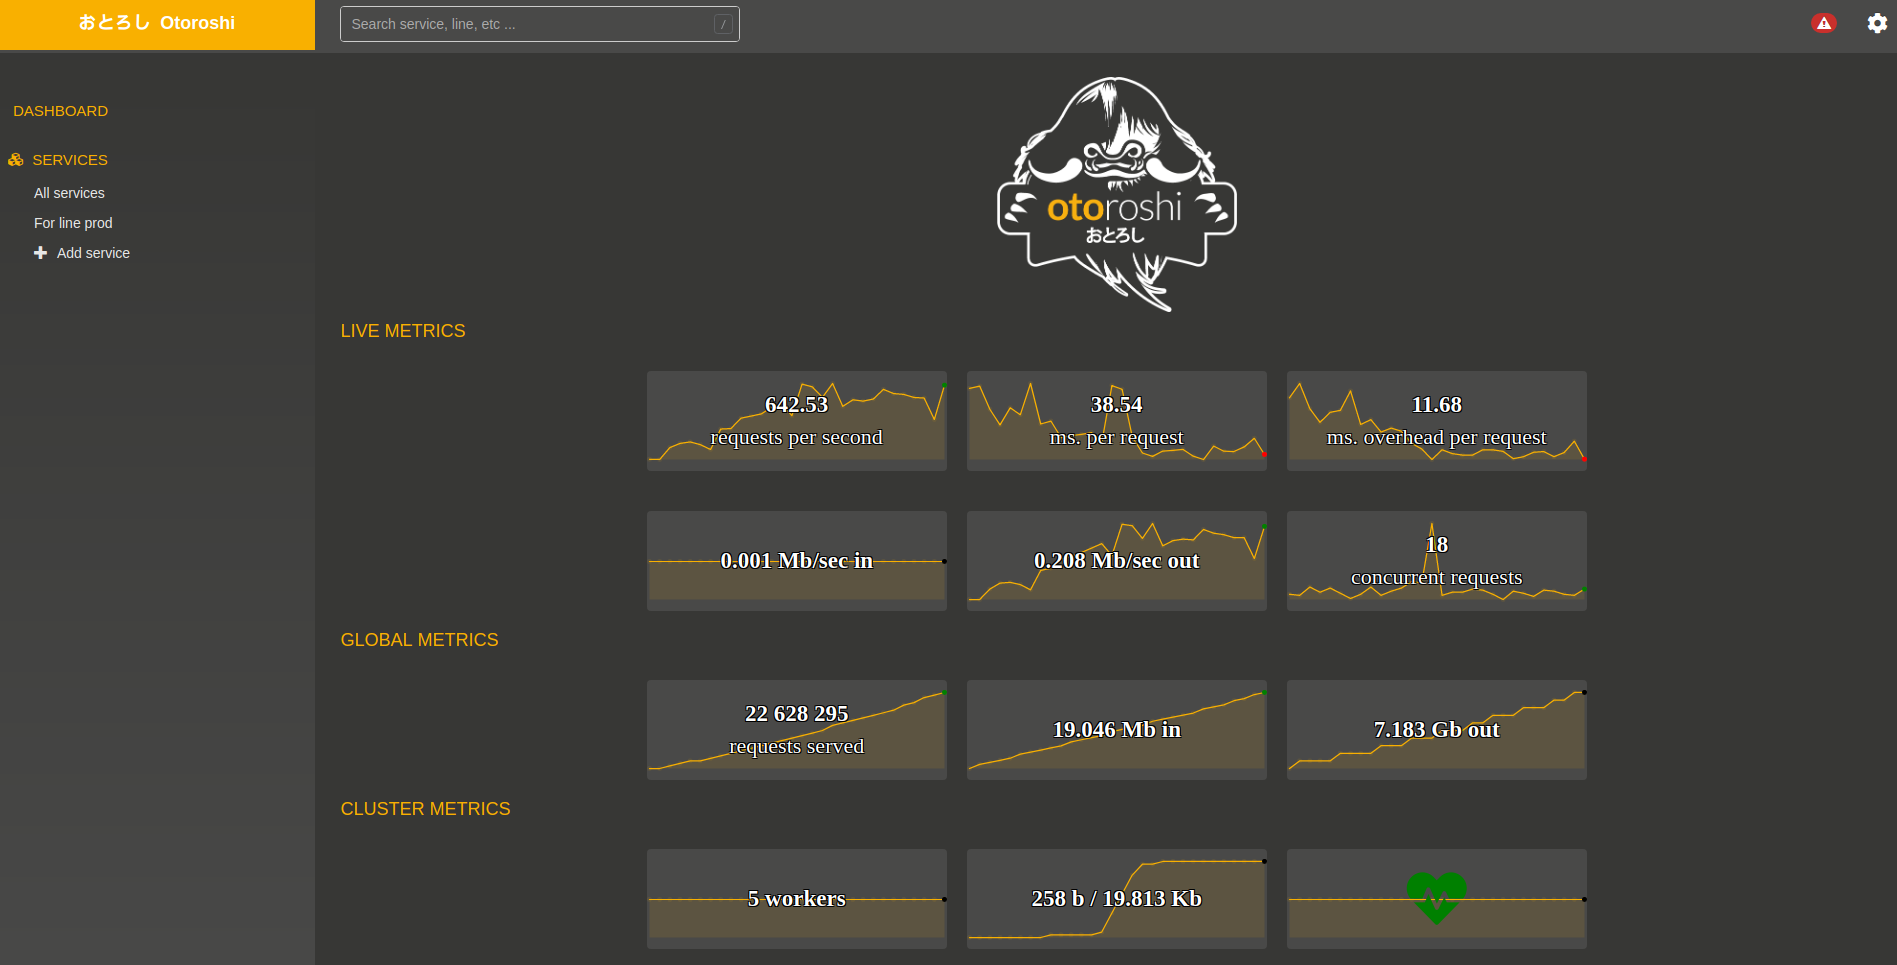Click the red alert warning icon
The height and width of the screenshot is (965, 1897).
[x=1823, y=23]
